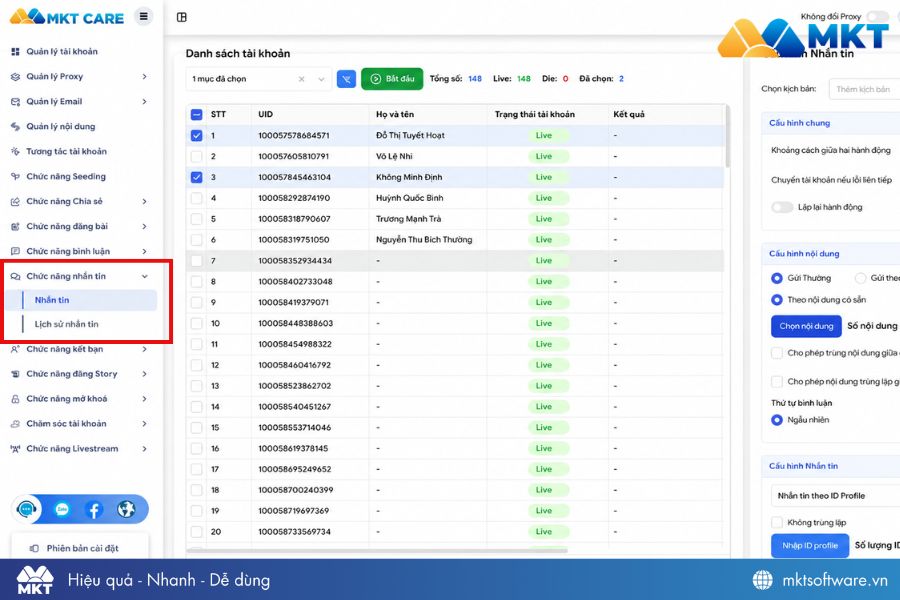900x600 pixels.
Task: Click the Quản lý Email envelope icon
Action: [15, 102]
